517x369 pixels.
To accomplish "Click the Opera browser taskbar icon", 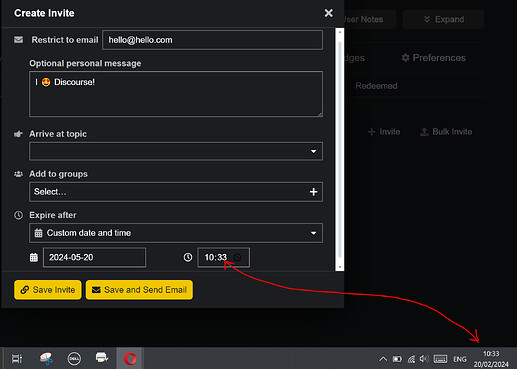I will tap(130, 359).
